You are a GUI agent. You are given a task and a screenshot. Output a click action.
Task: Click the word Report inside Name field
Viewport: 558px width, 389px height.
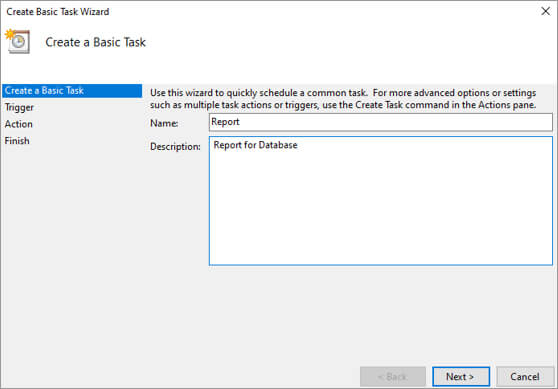[x=225, y=122]
